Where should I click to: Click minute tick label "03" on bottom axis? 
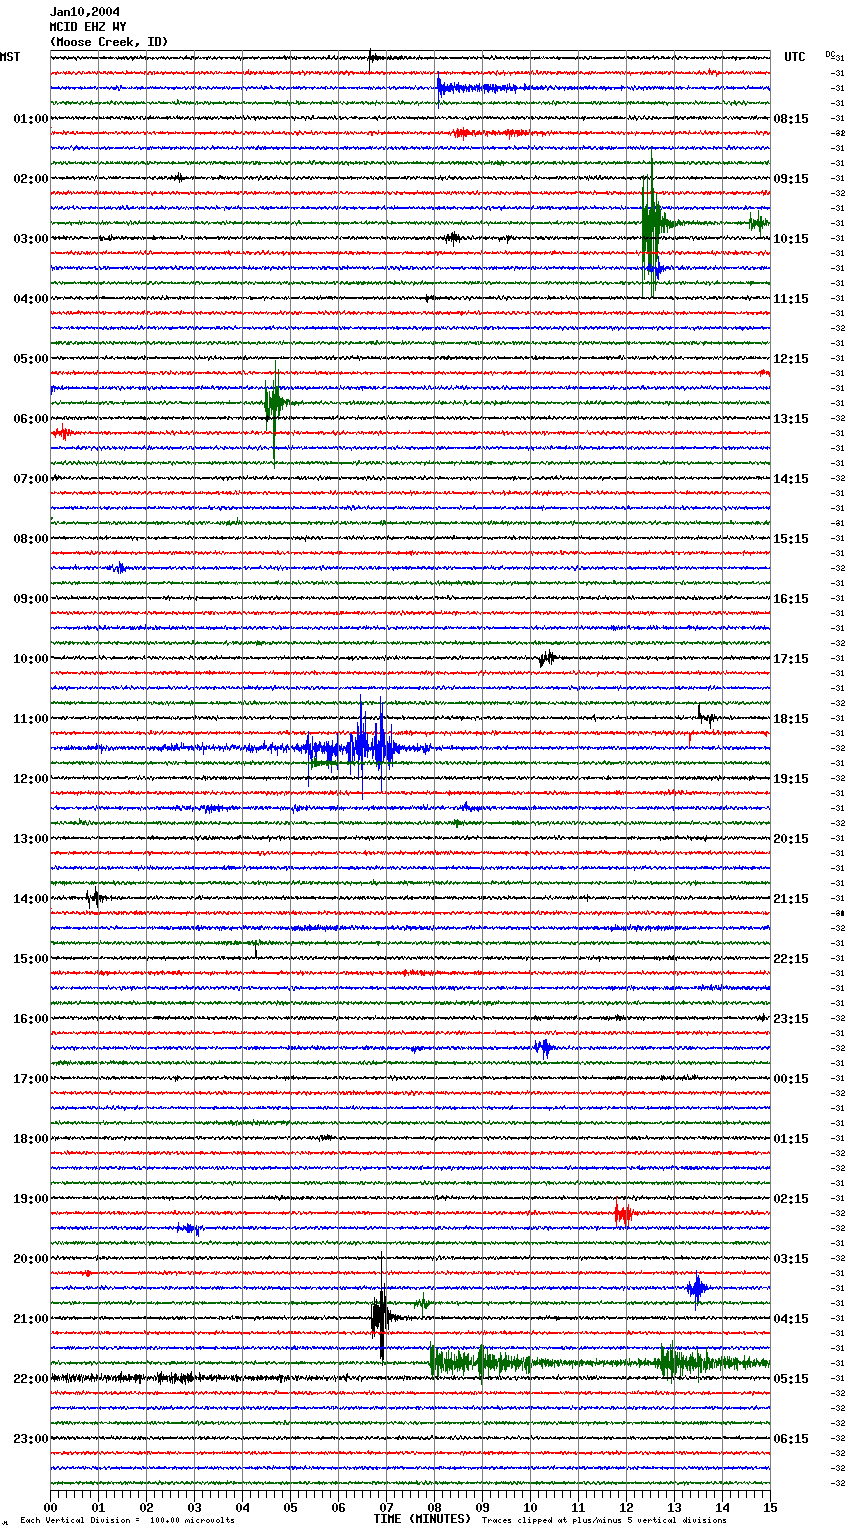[194, 1506]
